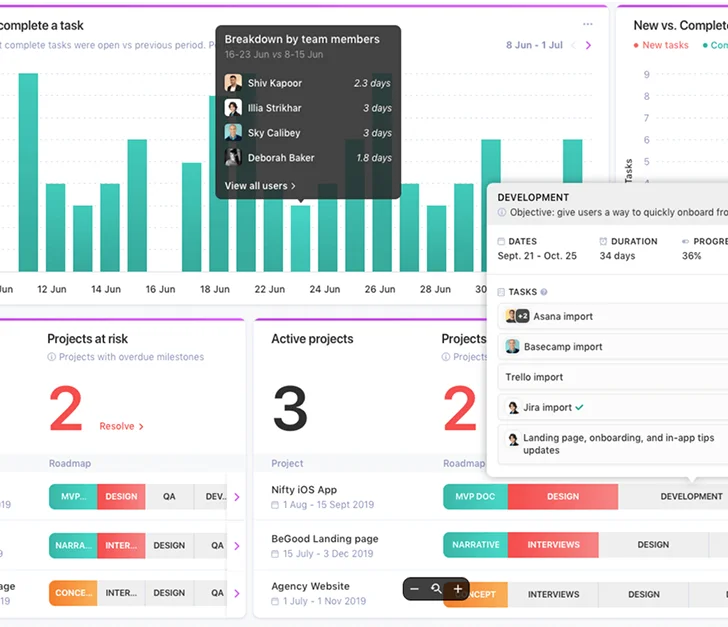Select the Asana import task
This screenshot has width=728, height=627.
pos(563,316)
